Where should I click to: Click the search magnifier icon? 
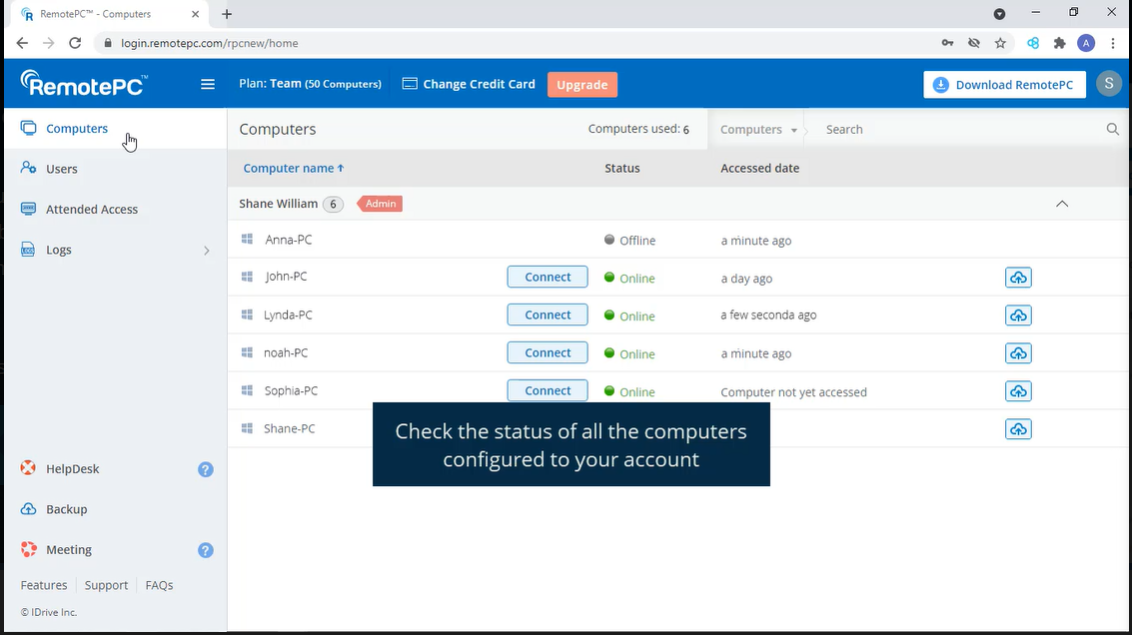[1113, 129]
